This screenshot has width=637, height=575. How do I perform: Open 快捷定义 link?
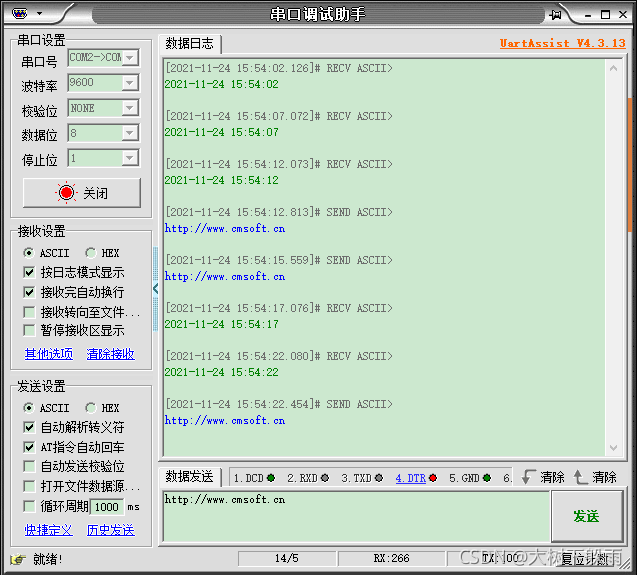pos(49,530)
